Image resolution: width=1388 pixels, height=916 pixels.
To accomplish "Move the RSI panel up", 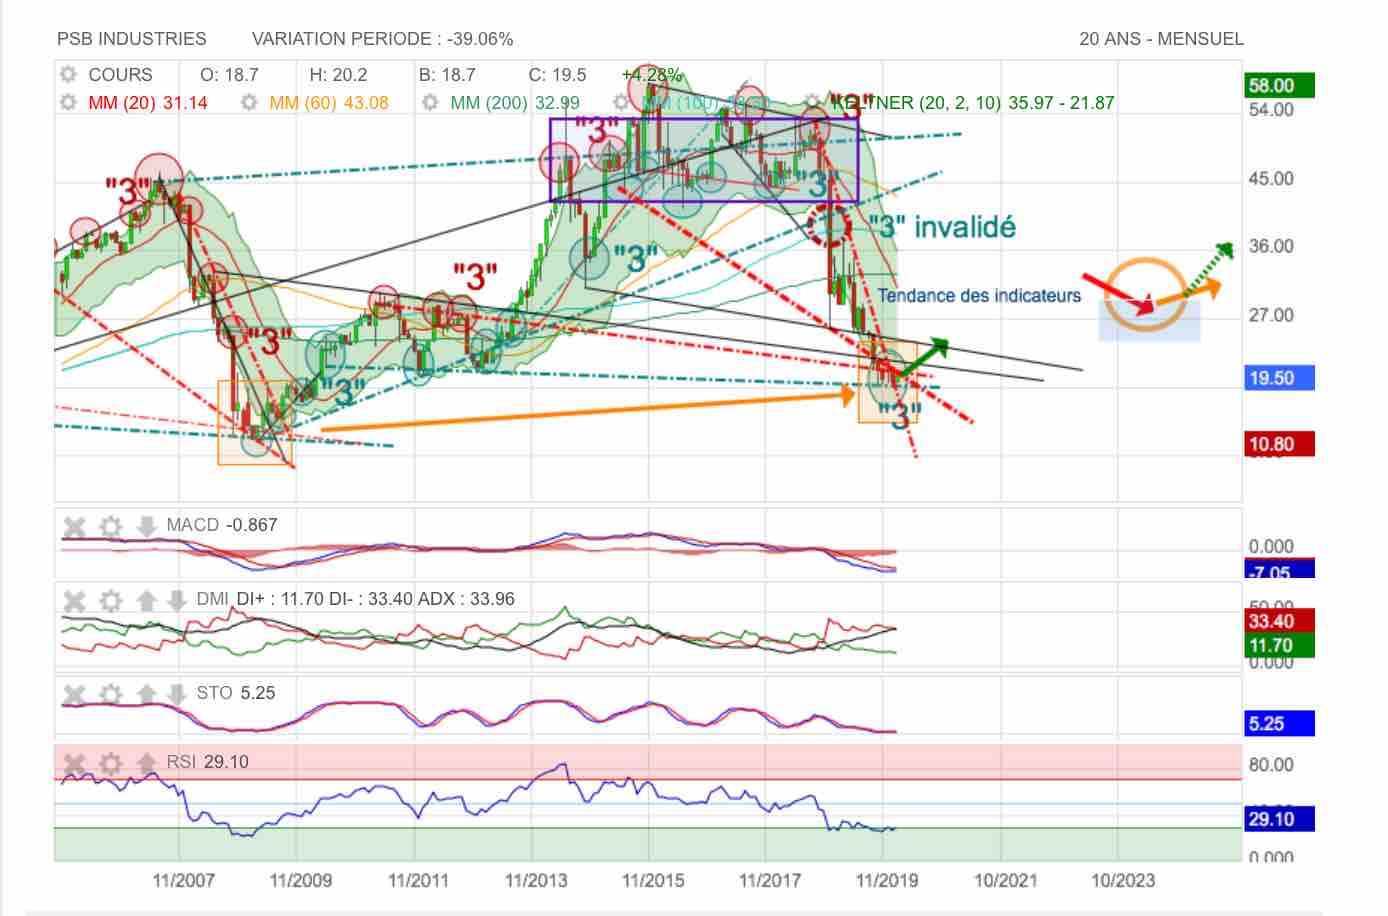I will [147, 763].
